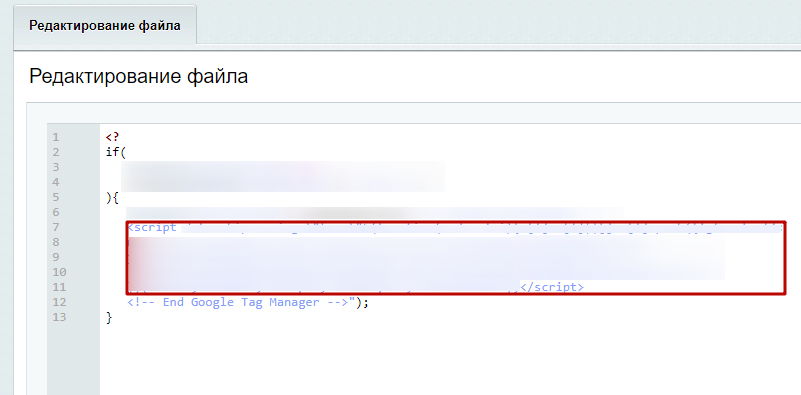Click the "Редактирование файла" page heading
The height and width of the screenshot is (395, 801).
point(138,76)
